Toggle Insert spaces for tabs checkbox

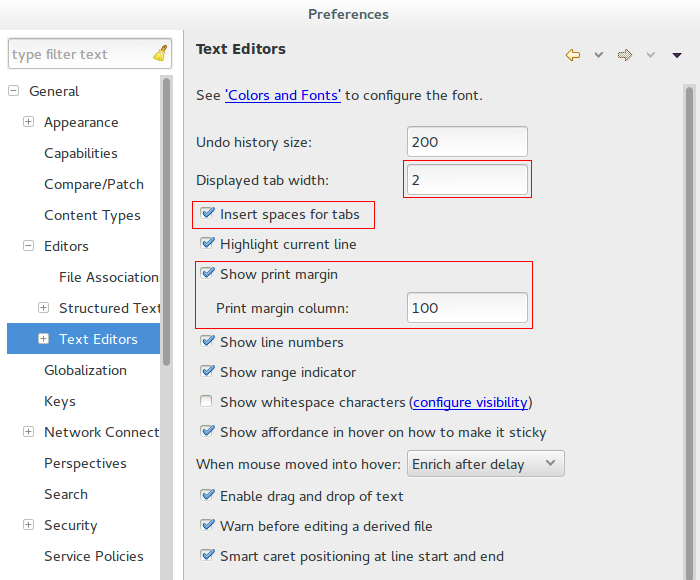(207, 213)
